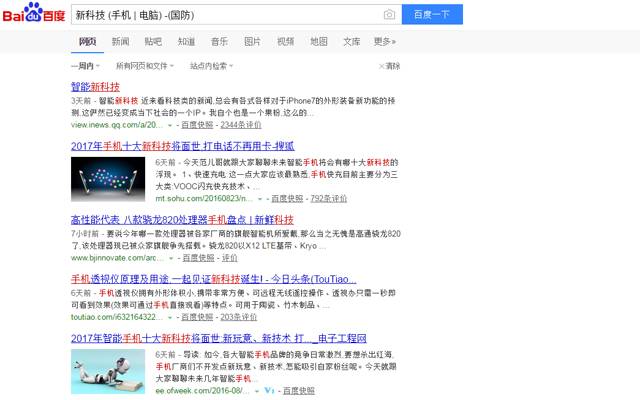Open the 203条评价 reviews link
Viewport: 640px width, 400px height.
tap(239, 317)
